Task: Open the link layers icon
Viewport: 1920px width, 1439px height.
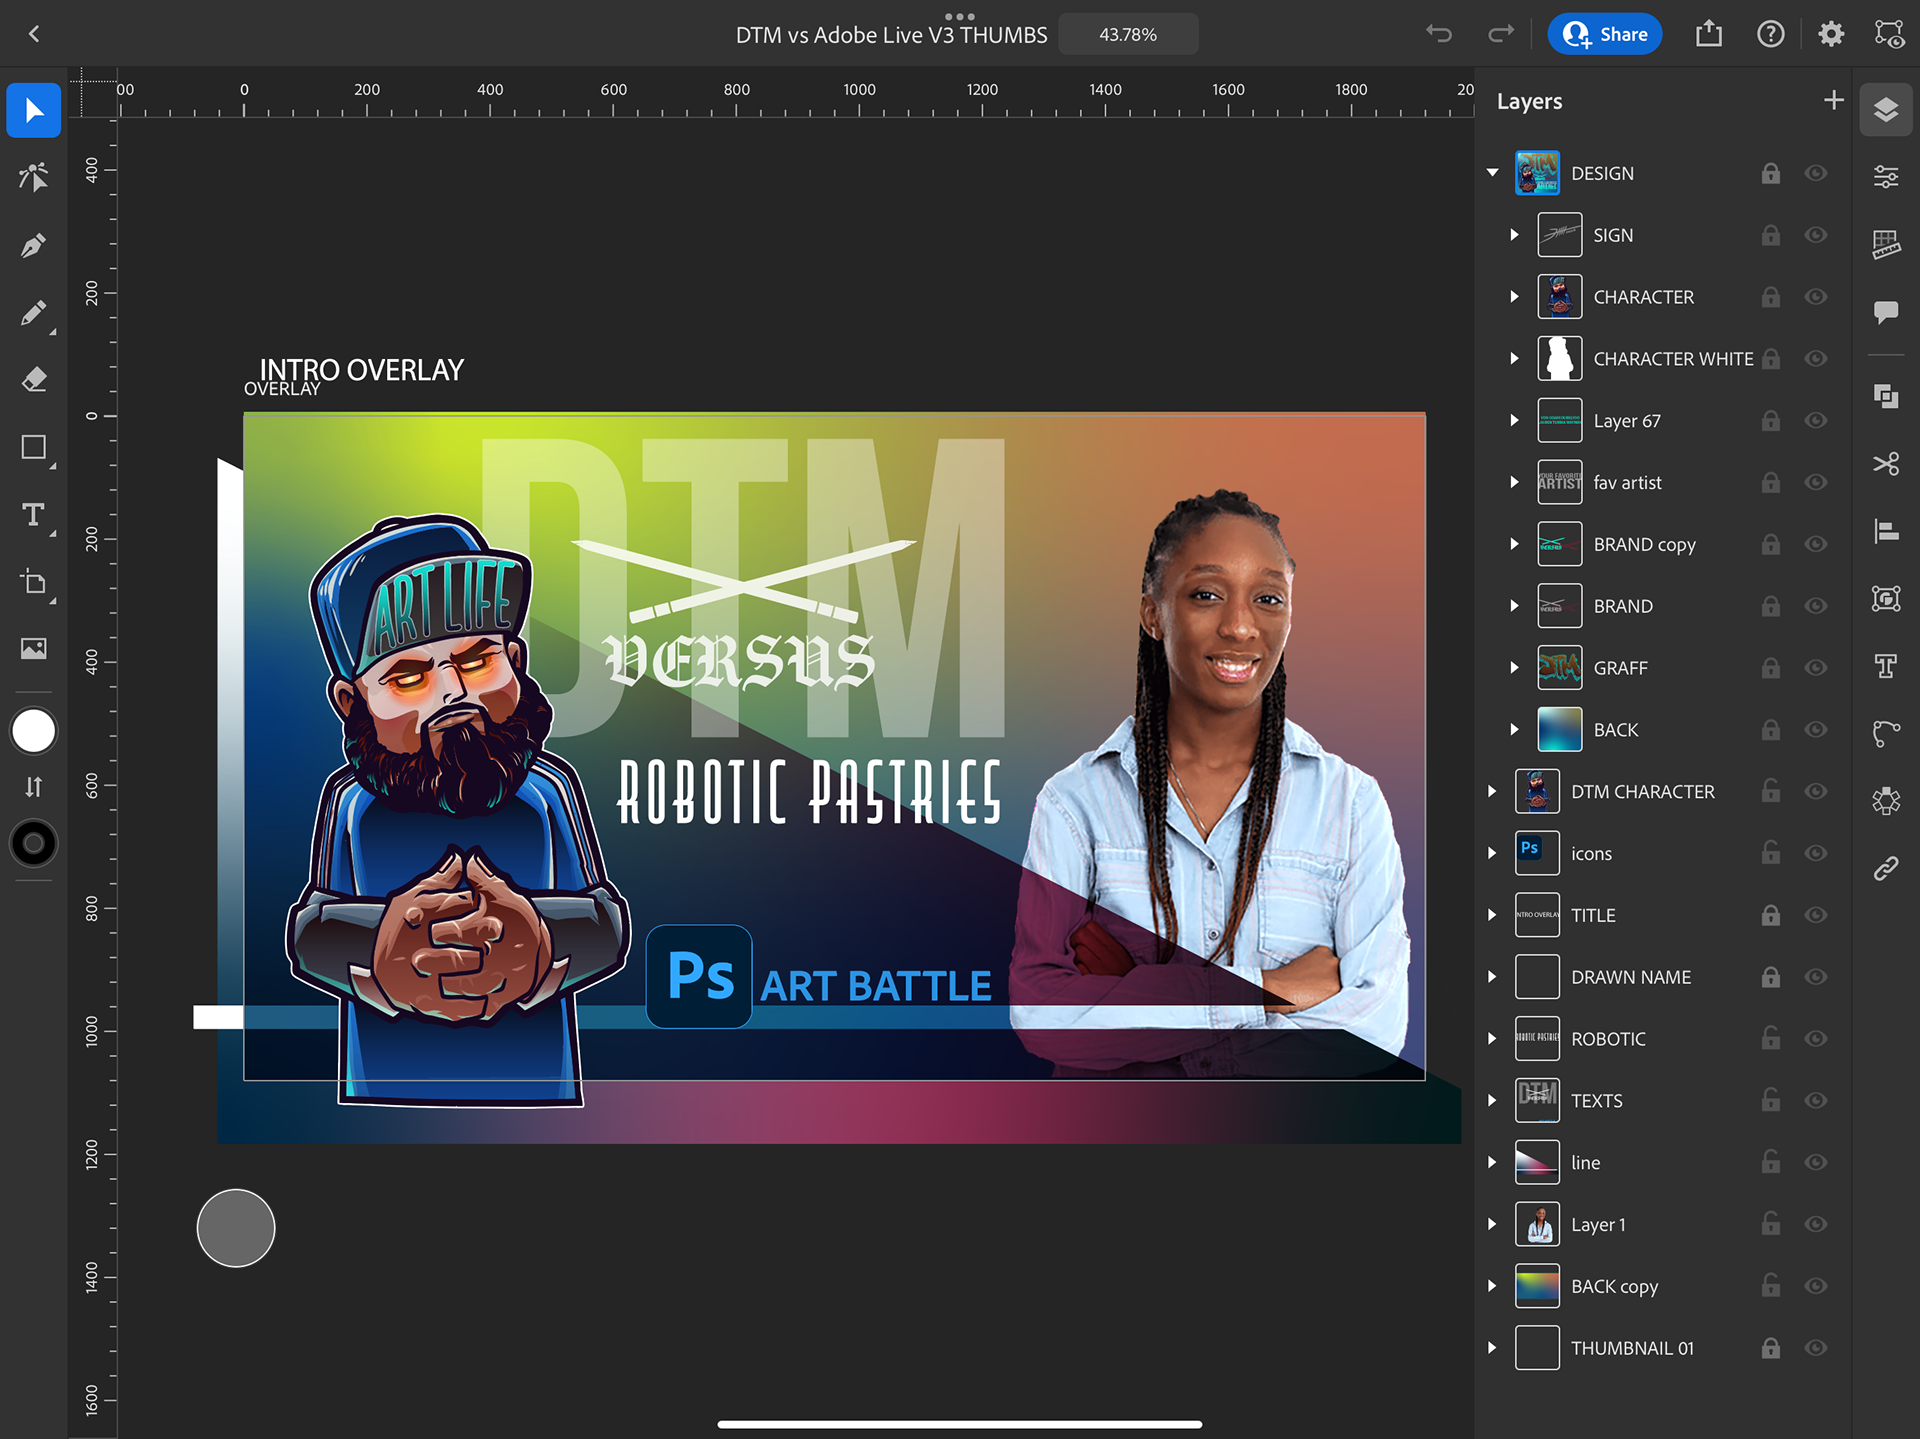Action: click(1886, 868)
